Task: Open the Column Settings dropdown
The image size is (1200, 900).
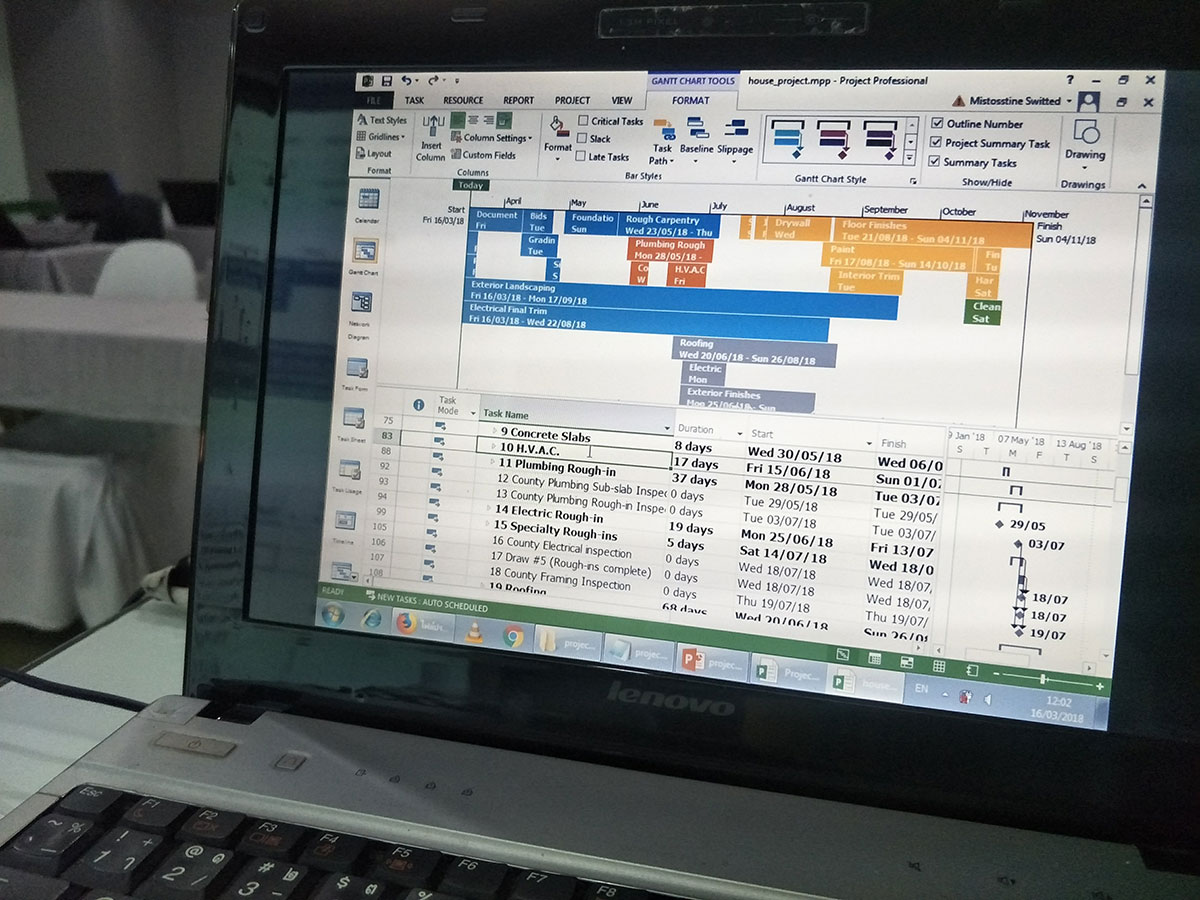Action: 491,138
